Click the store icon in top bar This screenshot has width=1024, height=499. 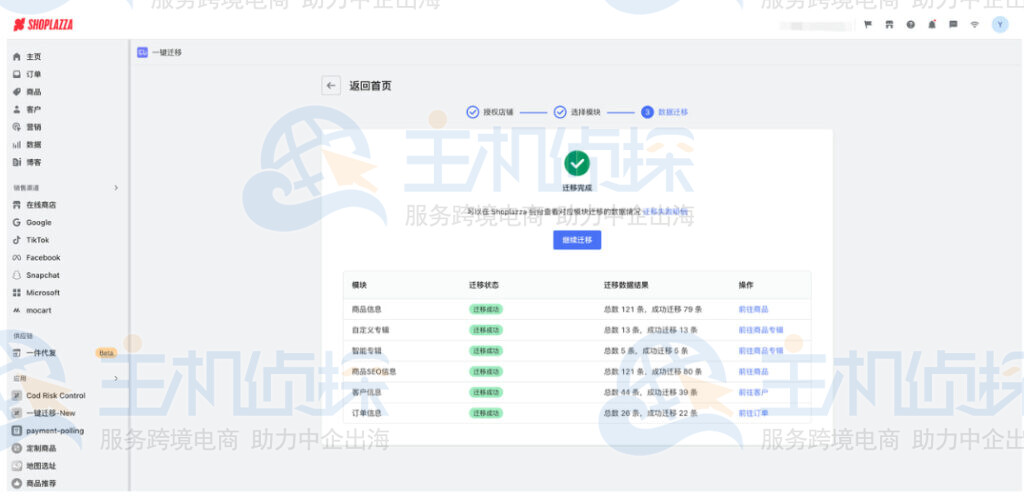[889, 25]
